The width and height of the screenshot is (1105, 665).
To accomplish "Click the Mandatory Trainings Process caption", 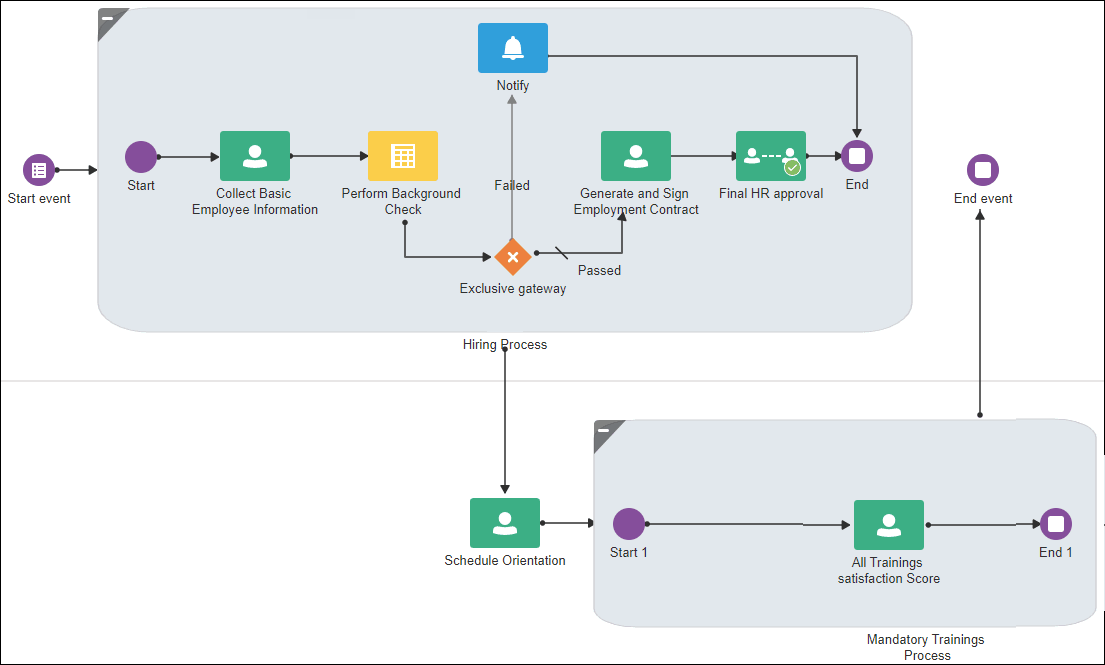I will pos(926,647).
